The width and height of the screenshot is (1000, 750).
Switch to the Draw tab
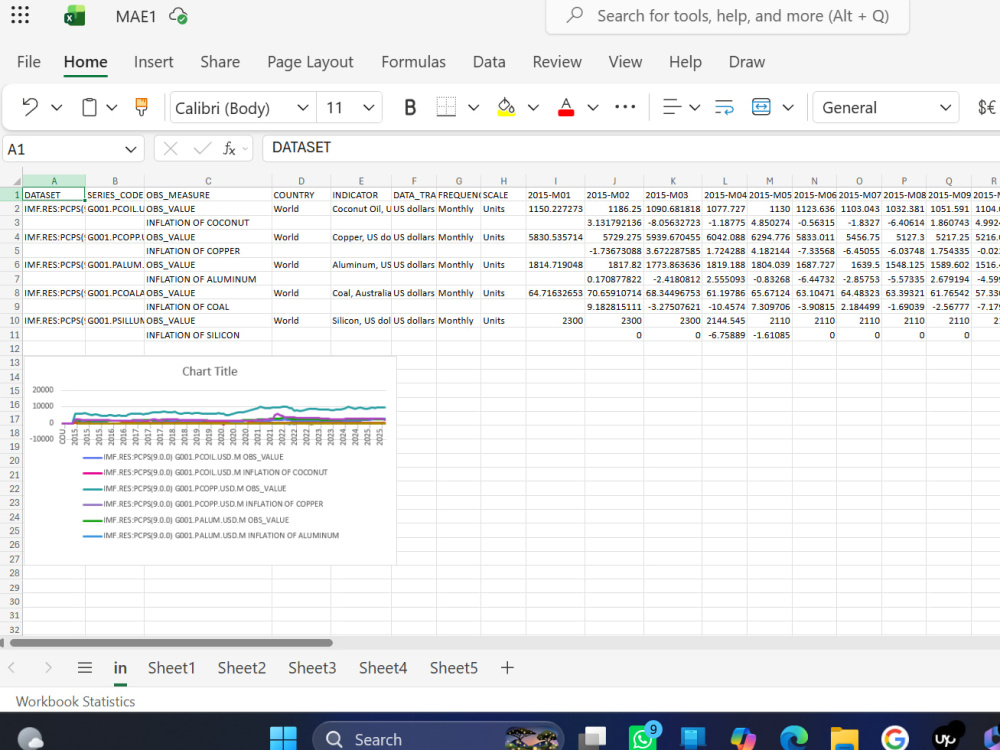pos(747,62)
